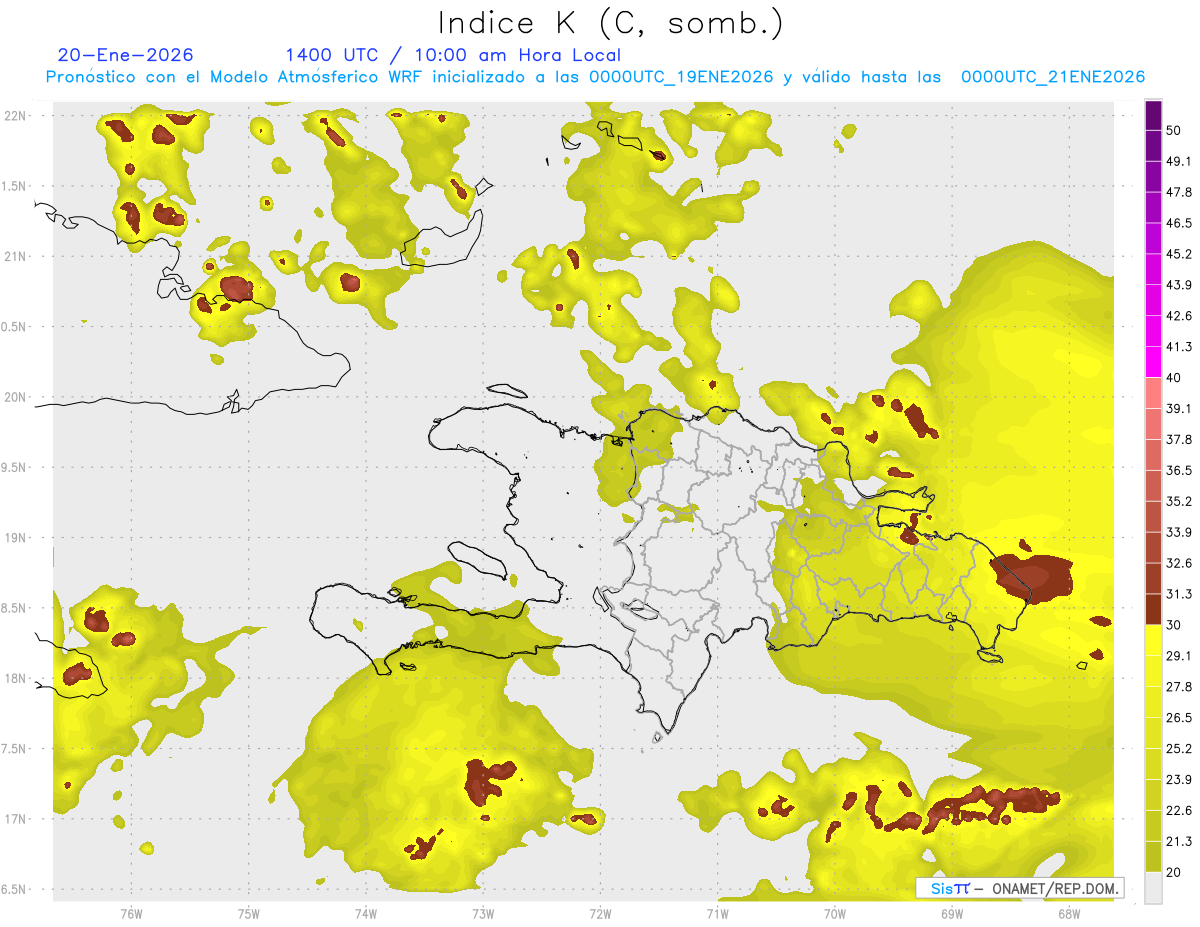Viewport: 1200px width, 927px height.
Task: Click the color bar value '23.9'
Action: point(1179,780)
